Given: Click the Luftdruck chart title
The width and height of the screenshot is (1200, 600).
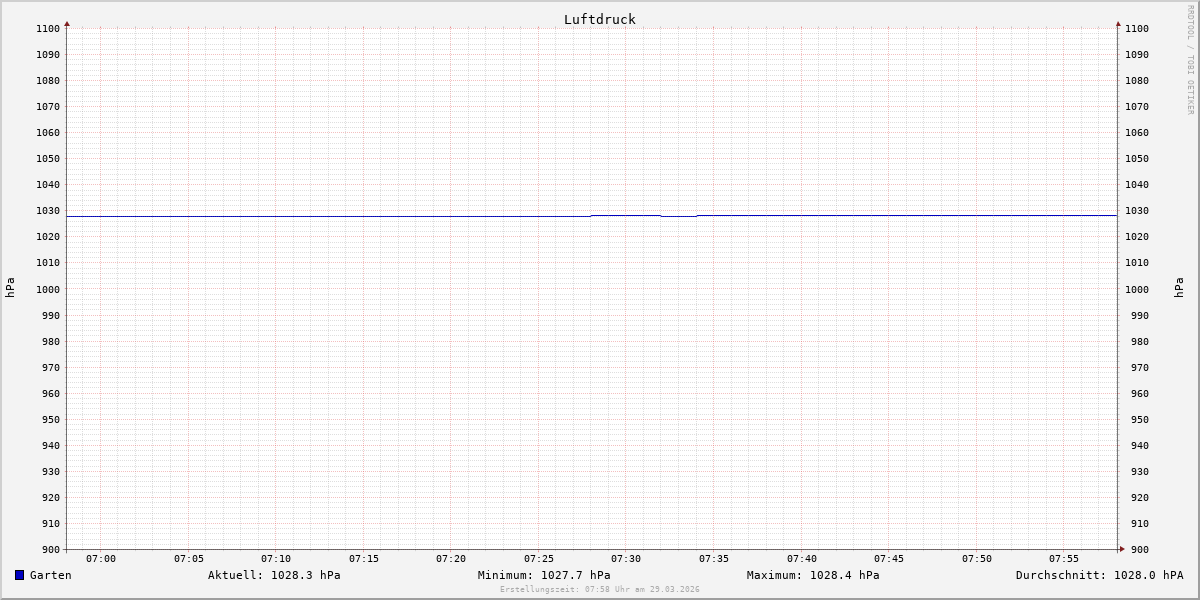Looking at the screenshot, I should 599,19.
